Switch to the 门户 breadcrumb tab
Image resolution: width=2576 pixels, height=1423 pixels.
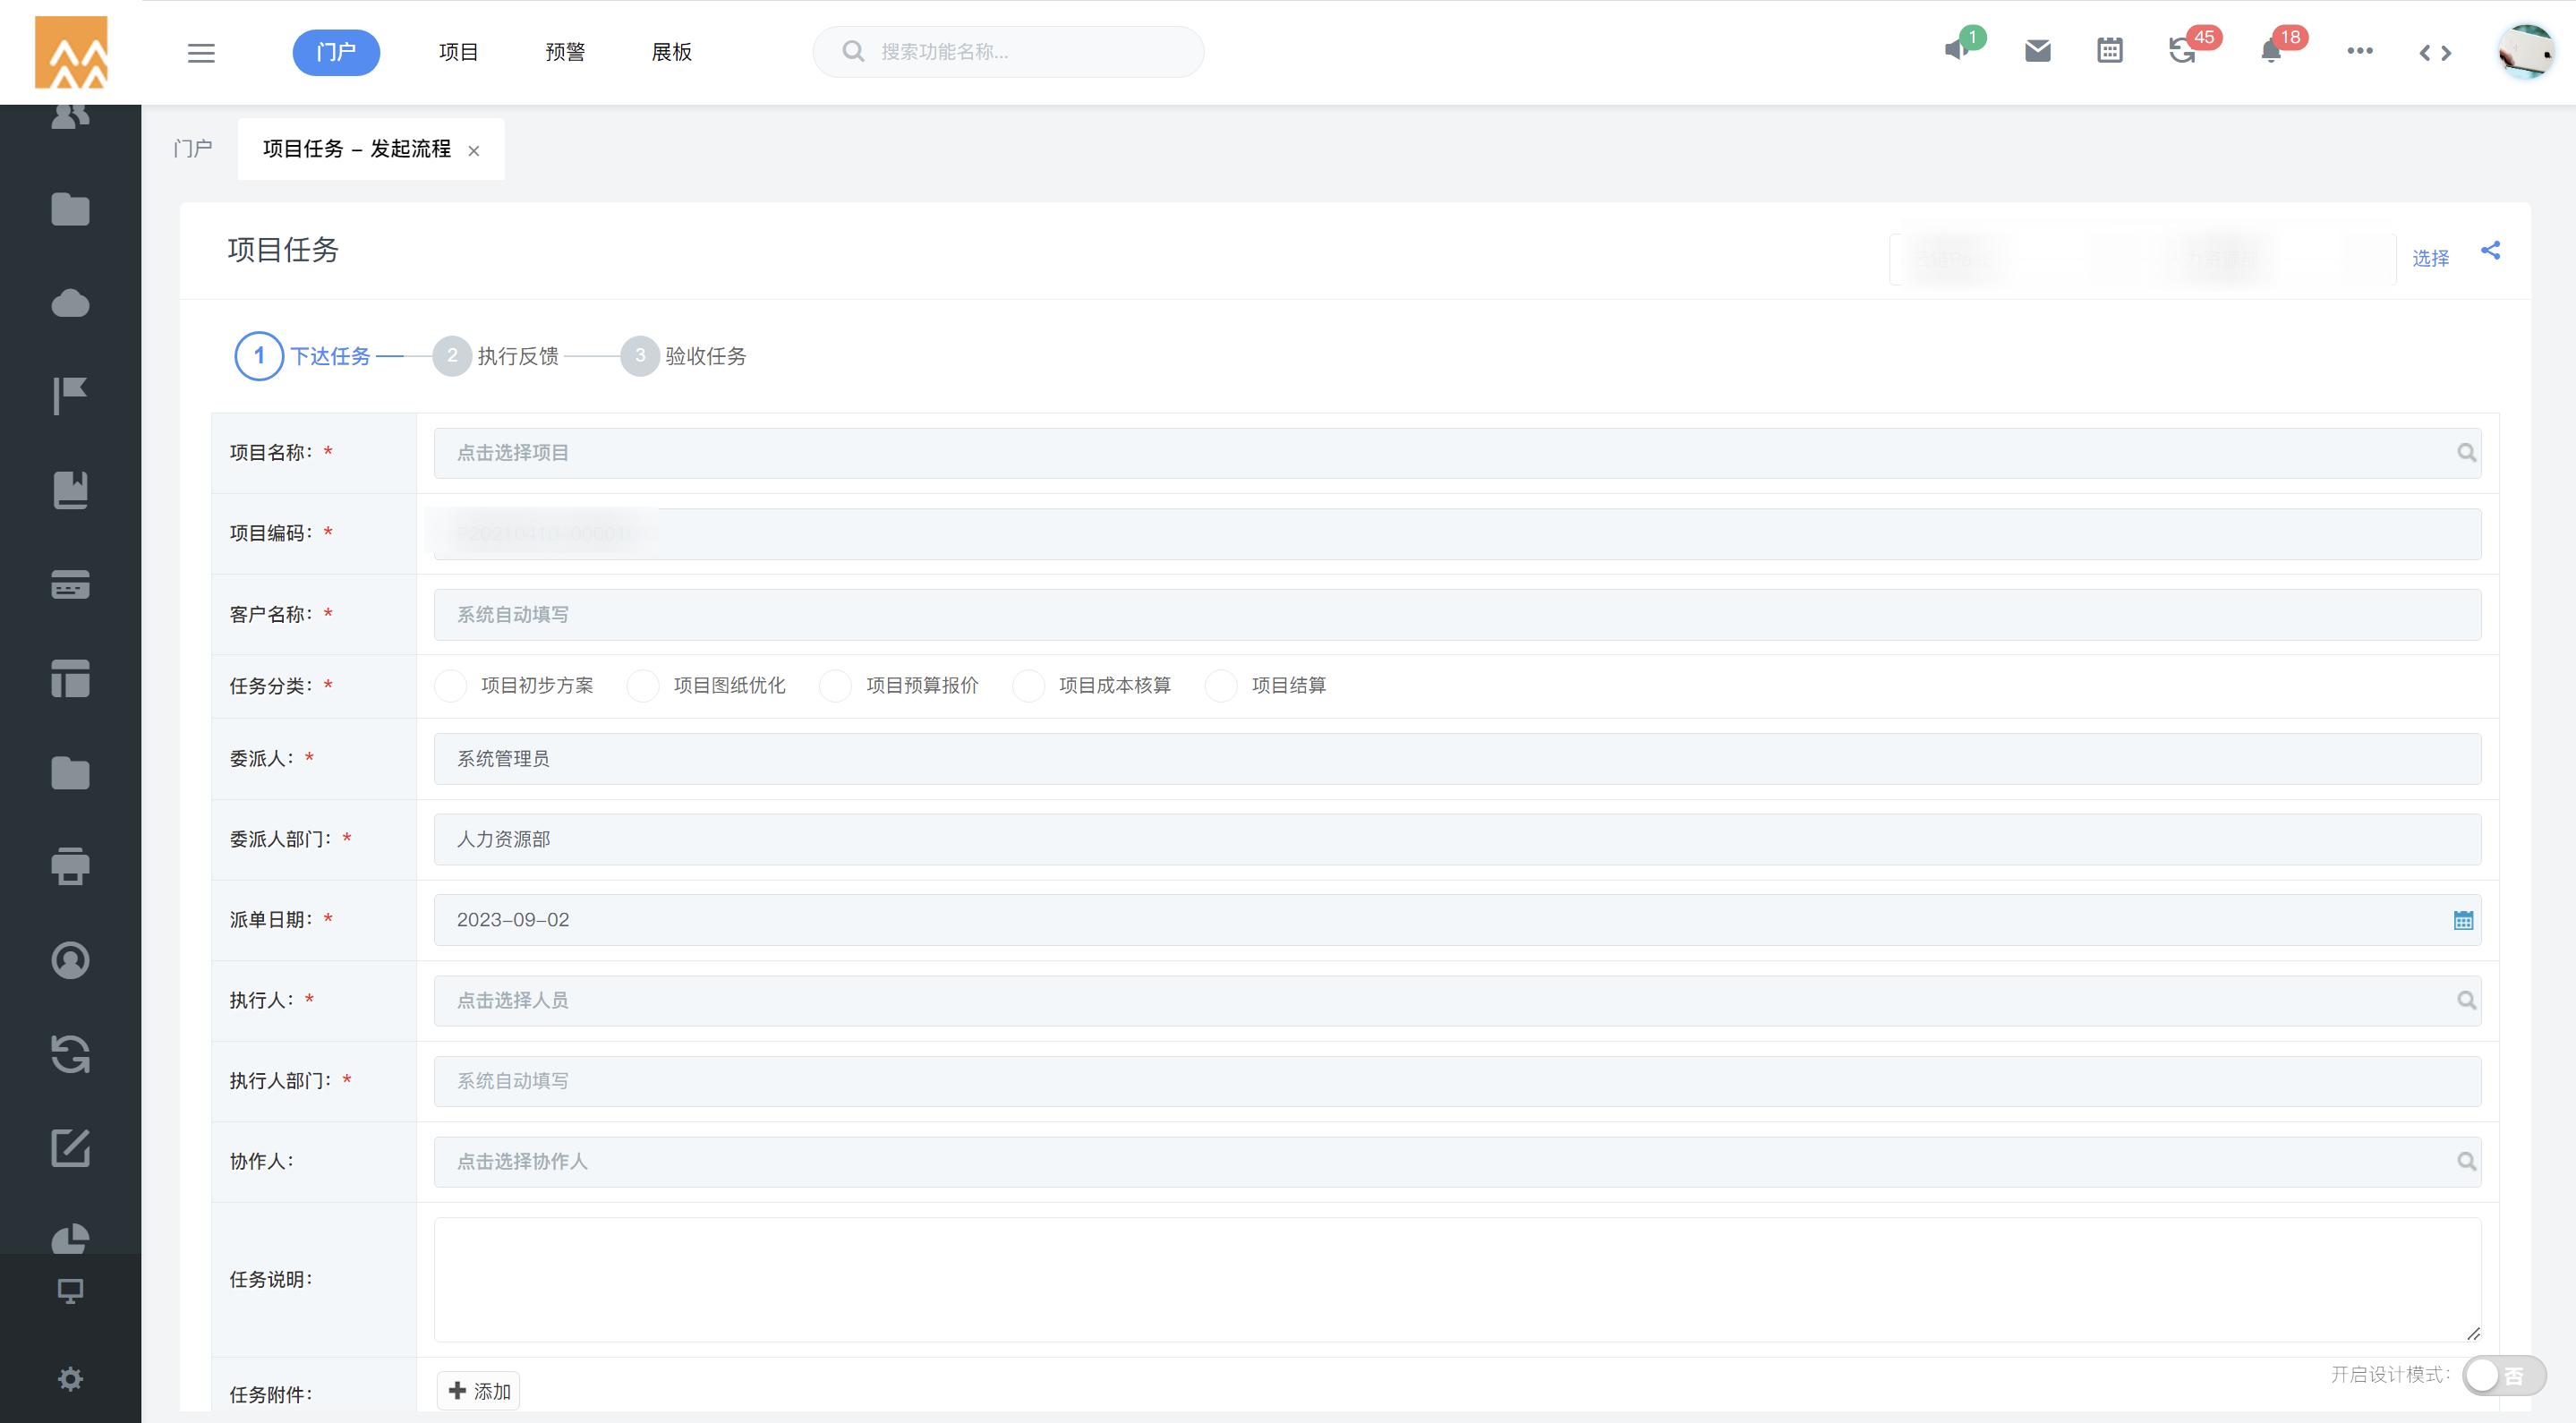pos(193,149)
